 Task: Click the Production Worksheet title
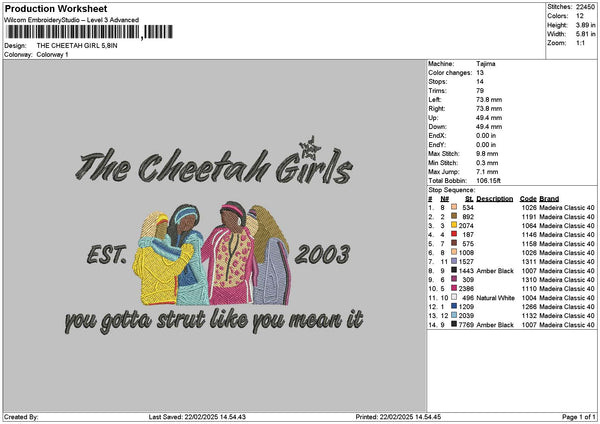tap(56, 8)
